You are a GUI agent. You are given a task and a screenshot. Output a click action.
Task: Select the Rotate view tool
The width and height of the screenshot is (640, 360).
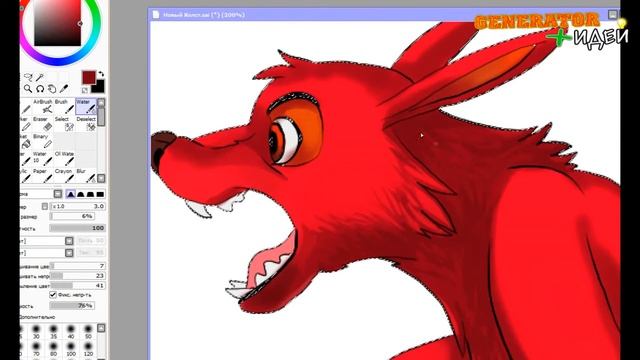pyautogui.click(x=40, y=88)
